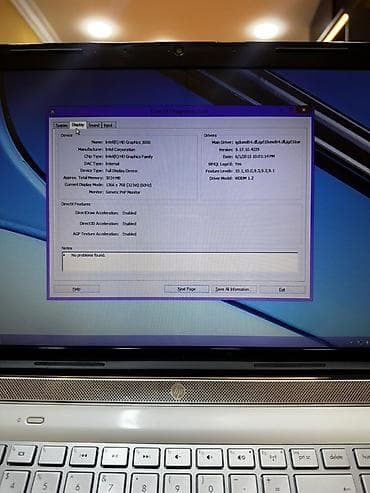Click Save All Information button

(x=232, y=289)
